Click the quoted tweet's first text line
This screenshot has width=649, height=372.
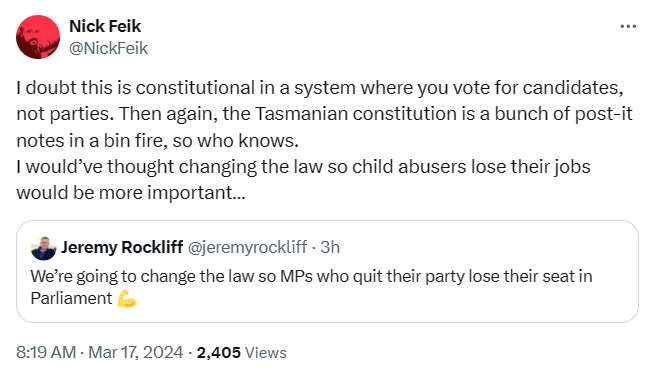point(311,276)
